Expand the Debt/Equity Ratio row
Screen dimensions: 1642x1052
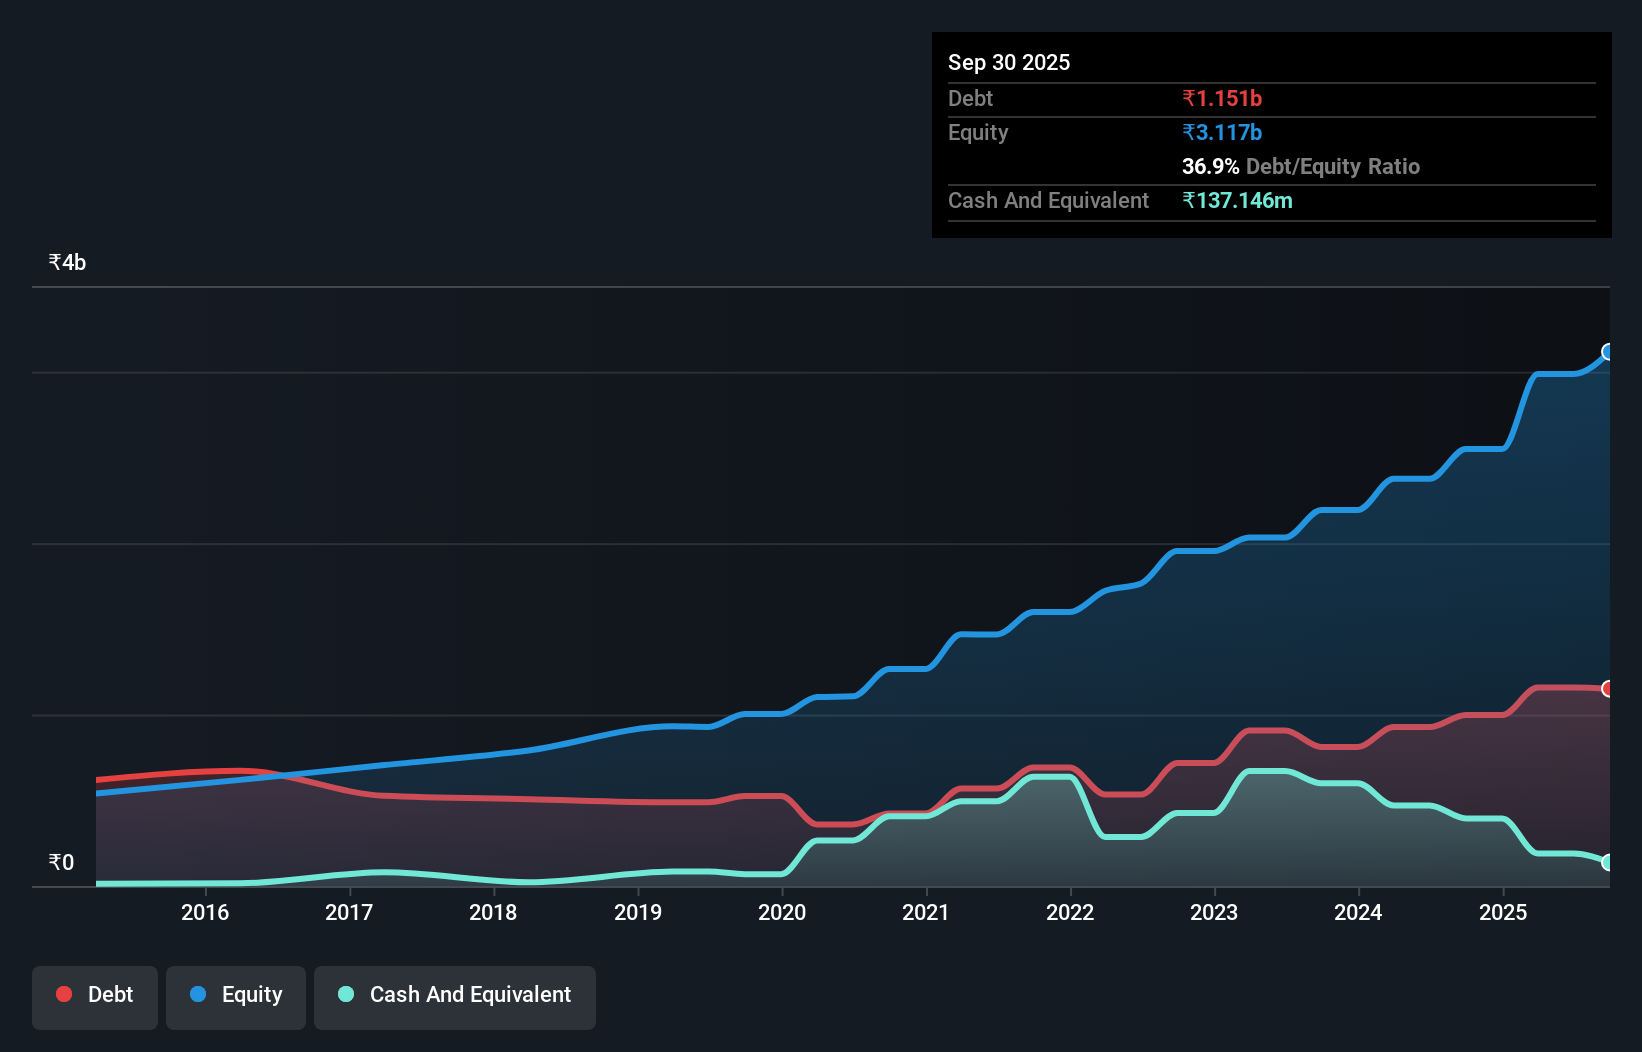(1300, 167)
